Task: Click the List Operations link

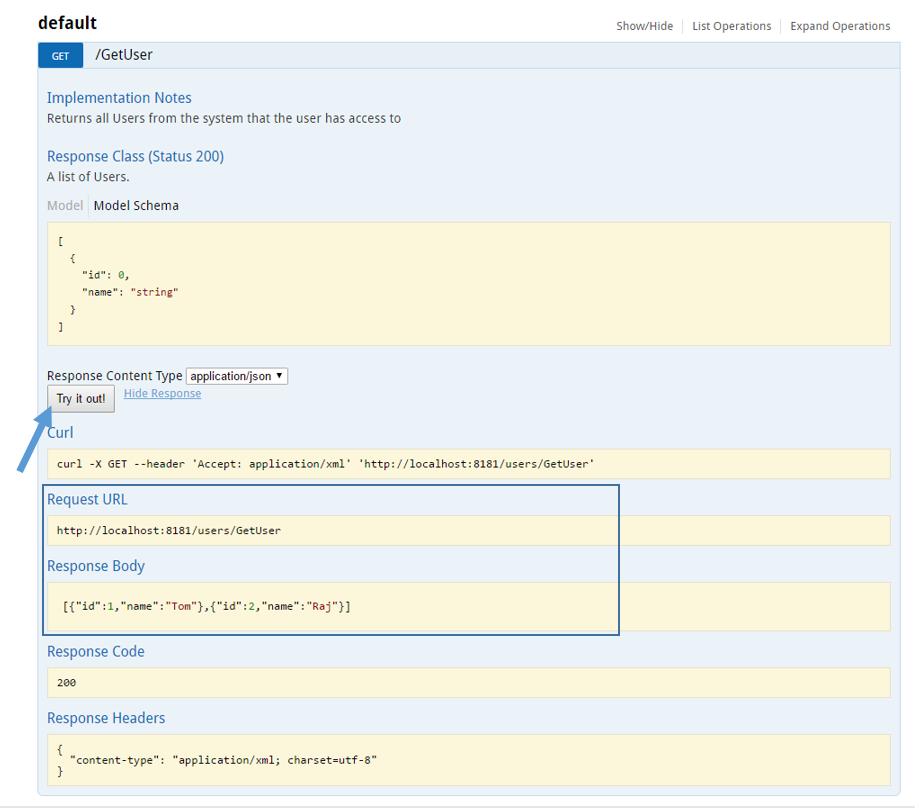Action: tap(731, 26)
